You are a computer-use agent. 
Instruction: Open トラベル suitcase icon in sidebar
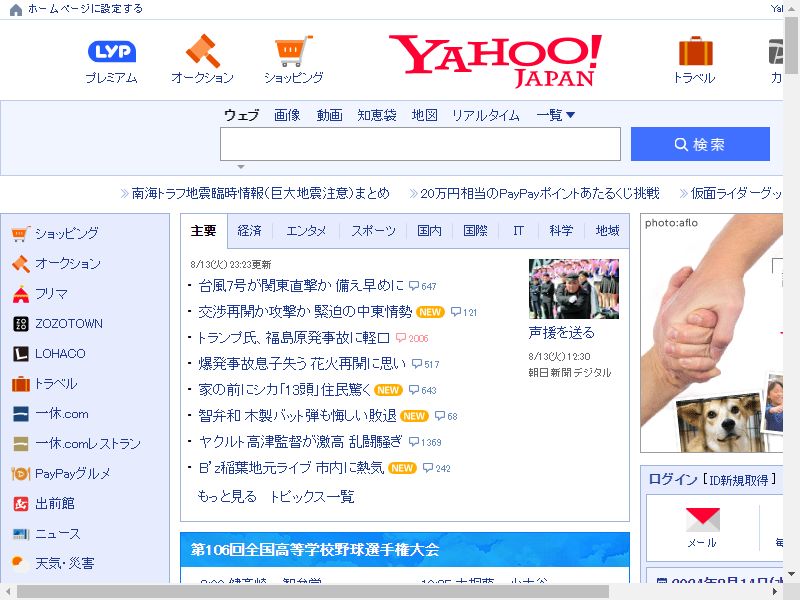coord(20,384)
